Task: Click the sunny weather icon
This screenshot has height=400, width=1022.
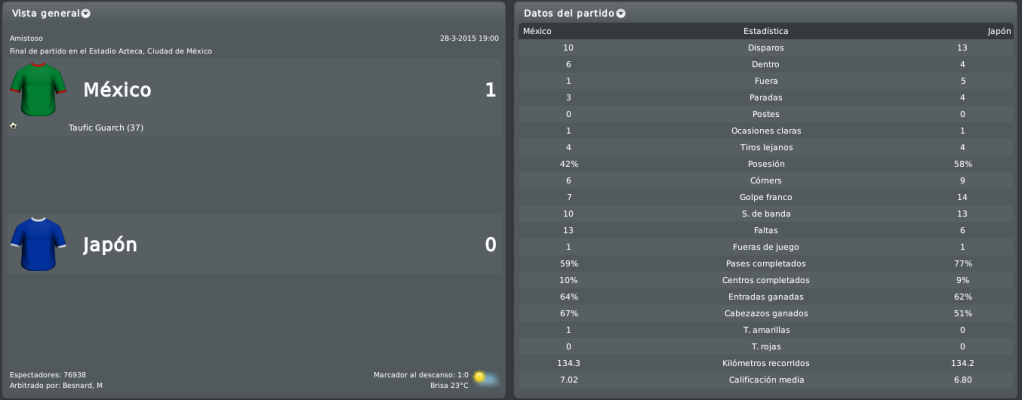Action: coord(486,379)
